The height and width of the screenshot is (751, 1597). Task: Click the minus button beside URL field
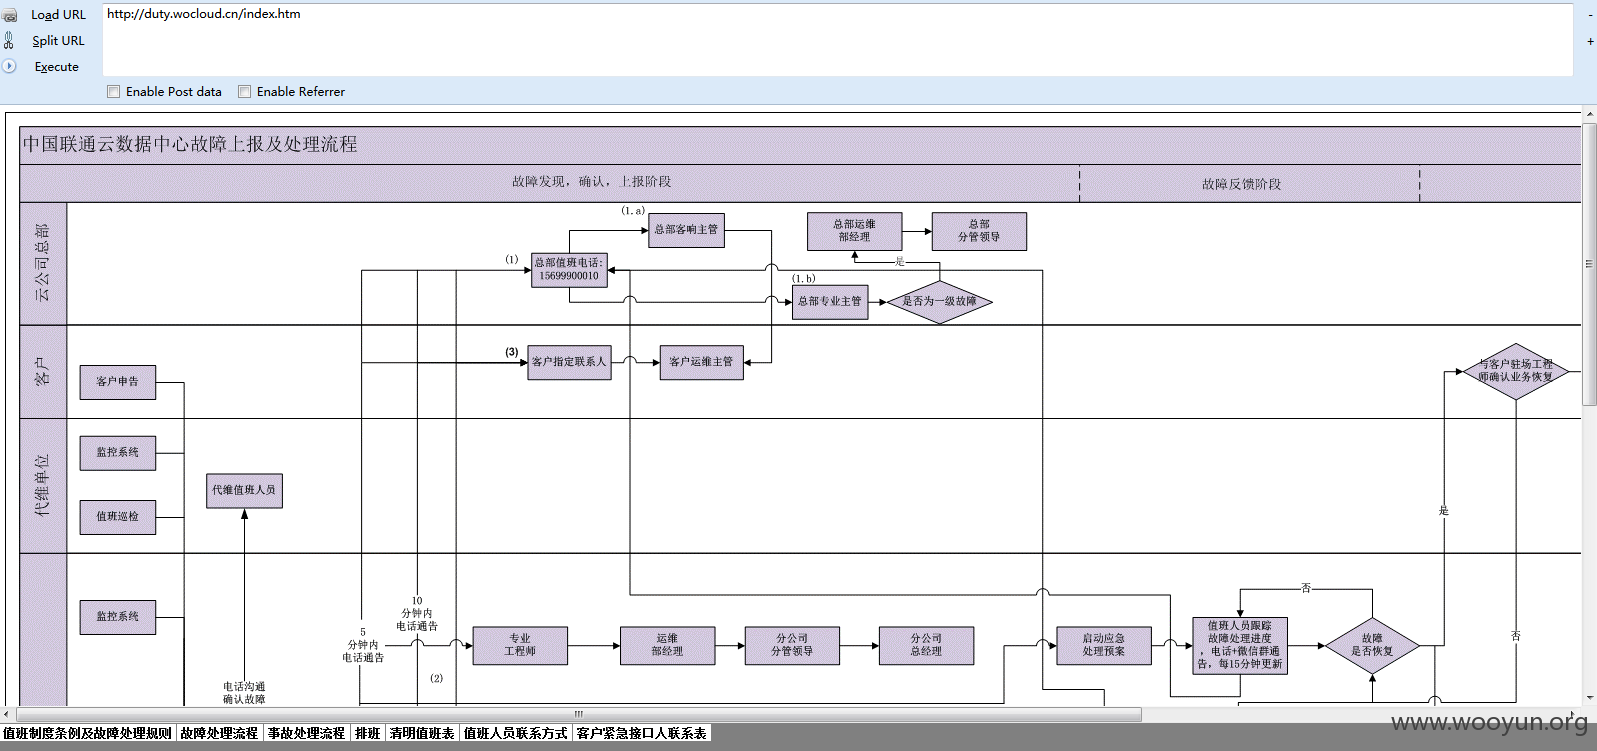pos(1590,15)
